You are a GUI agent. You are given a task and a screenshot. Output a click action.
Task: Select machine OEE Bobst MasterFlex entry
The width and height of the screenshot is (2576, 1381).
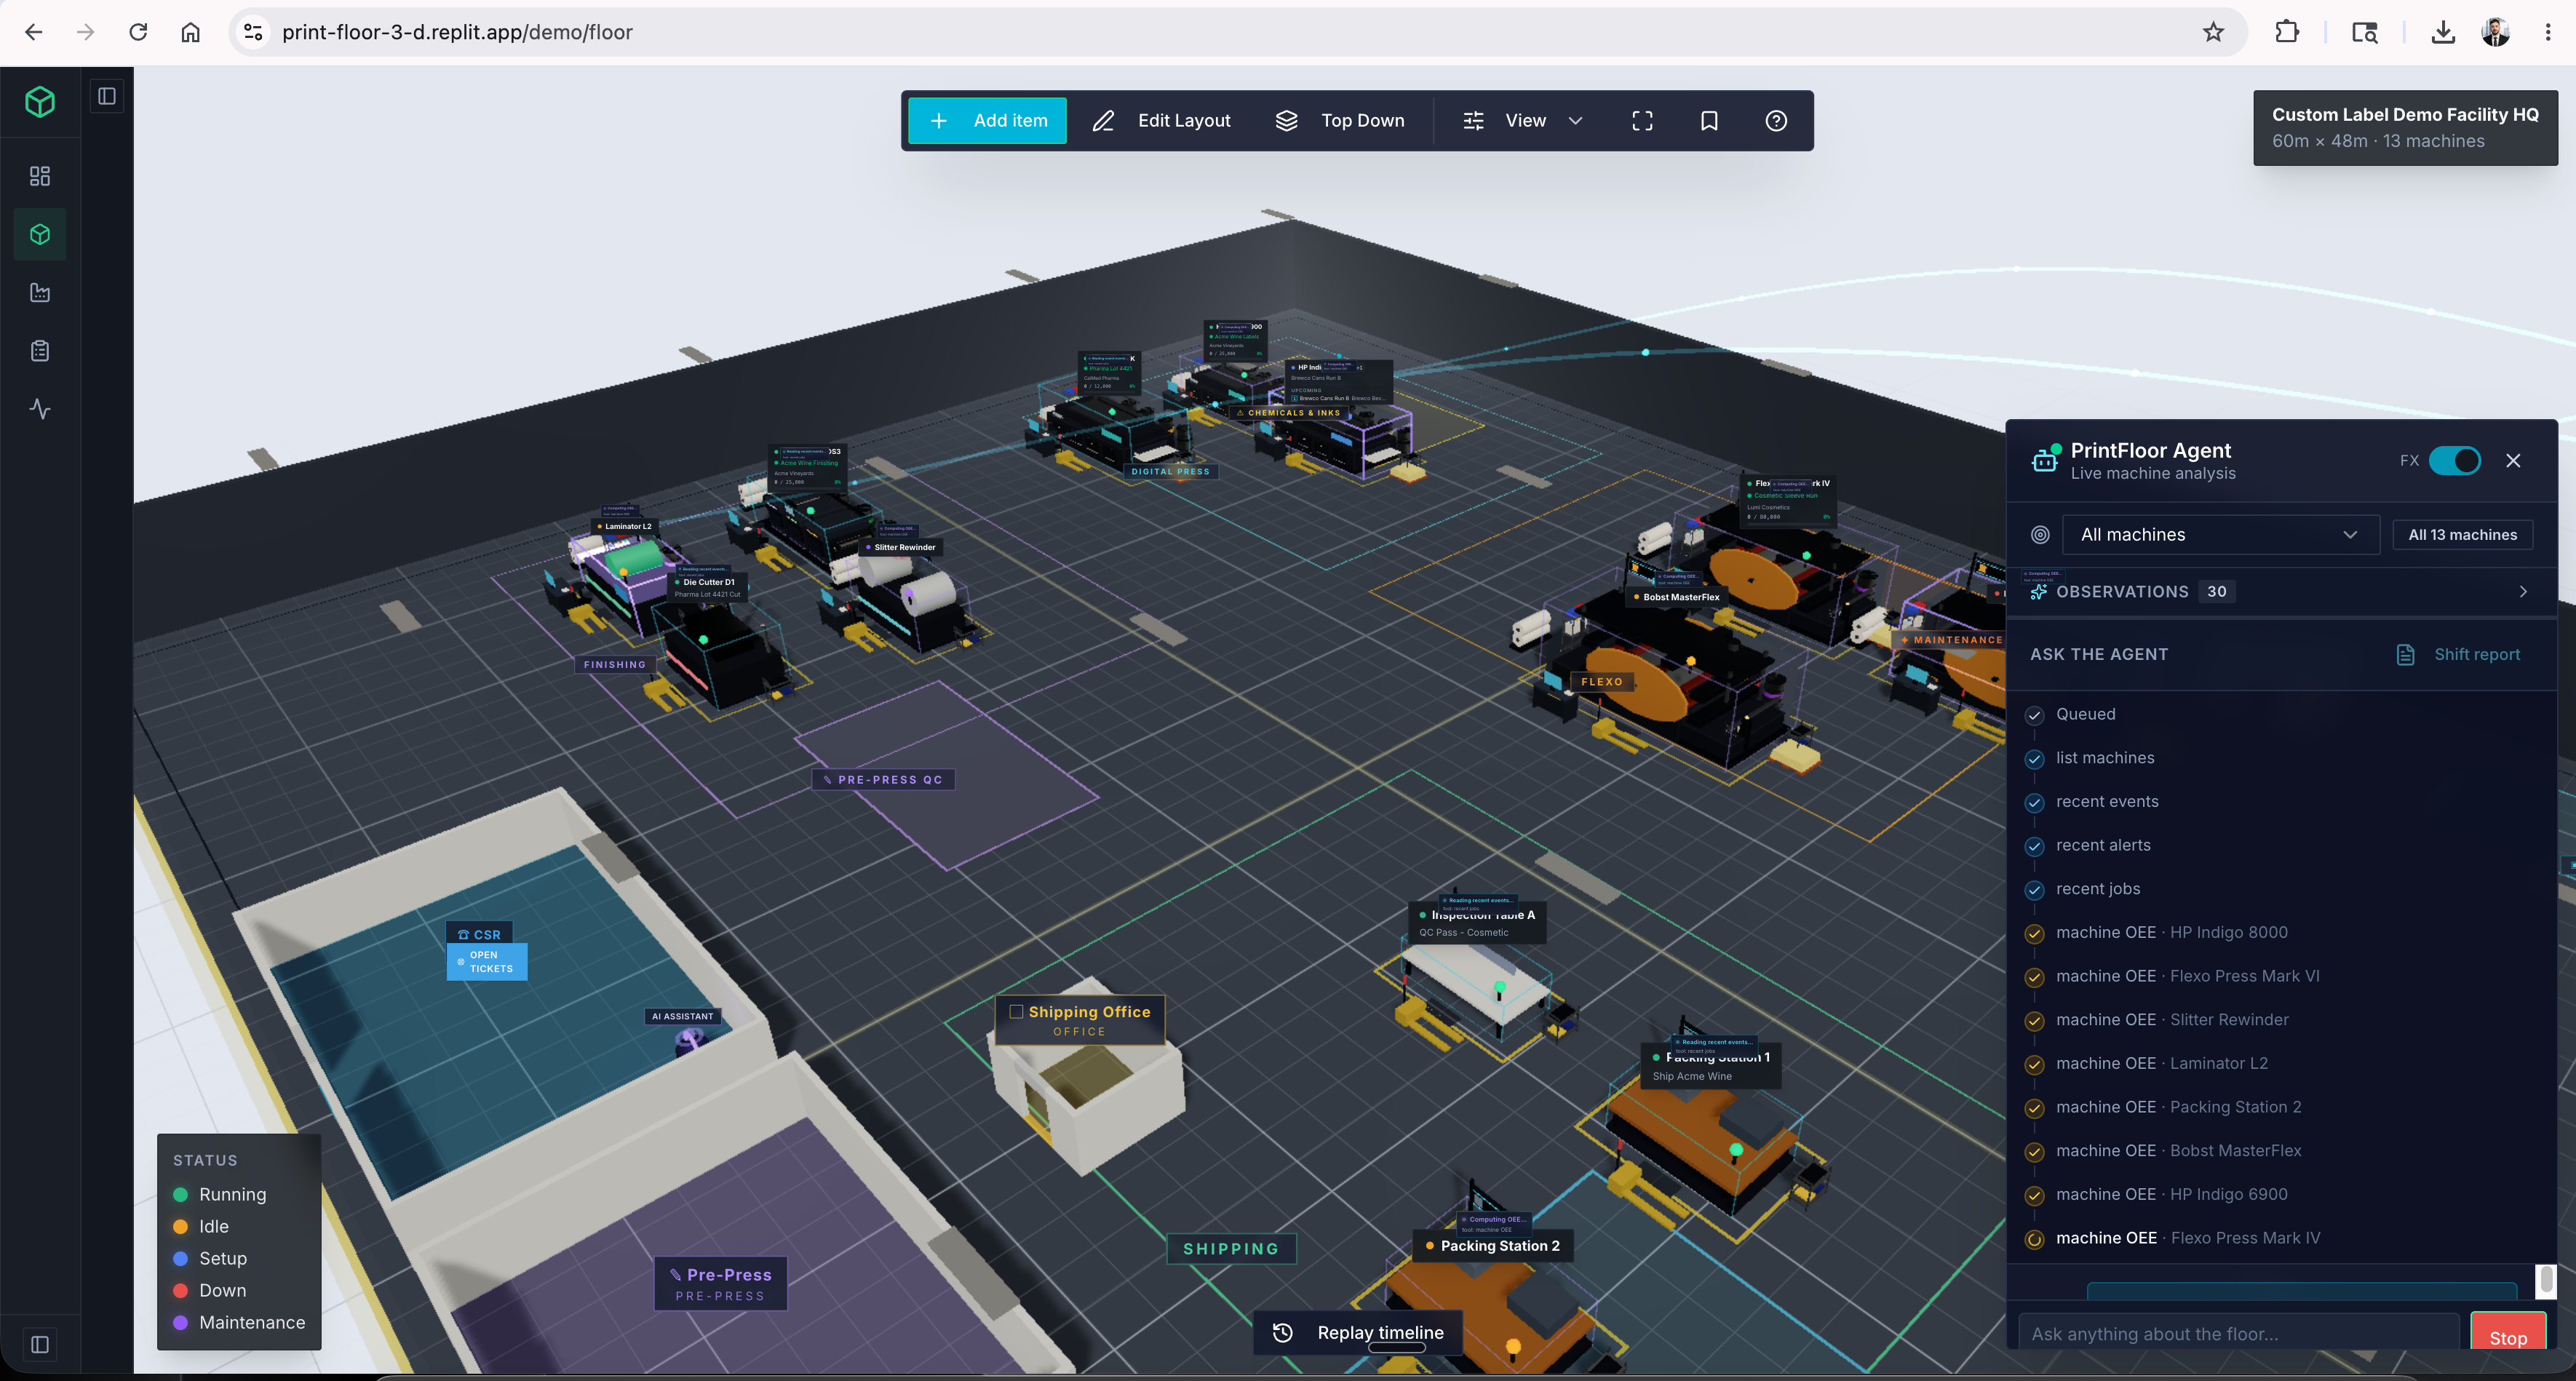pyautogui.click(x=2178, y=1151)
